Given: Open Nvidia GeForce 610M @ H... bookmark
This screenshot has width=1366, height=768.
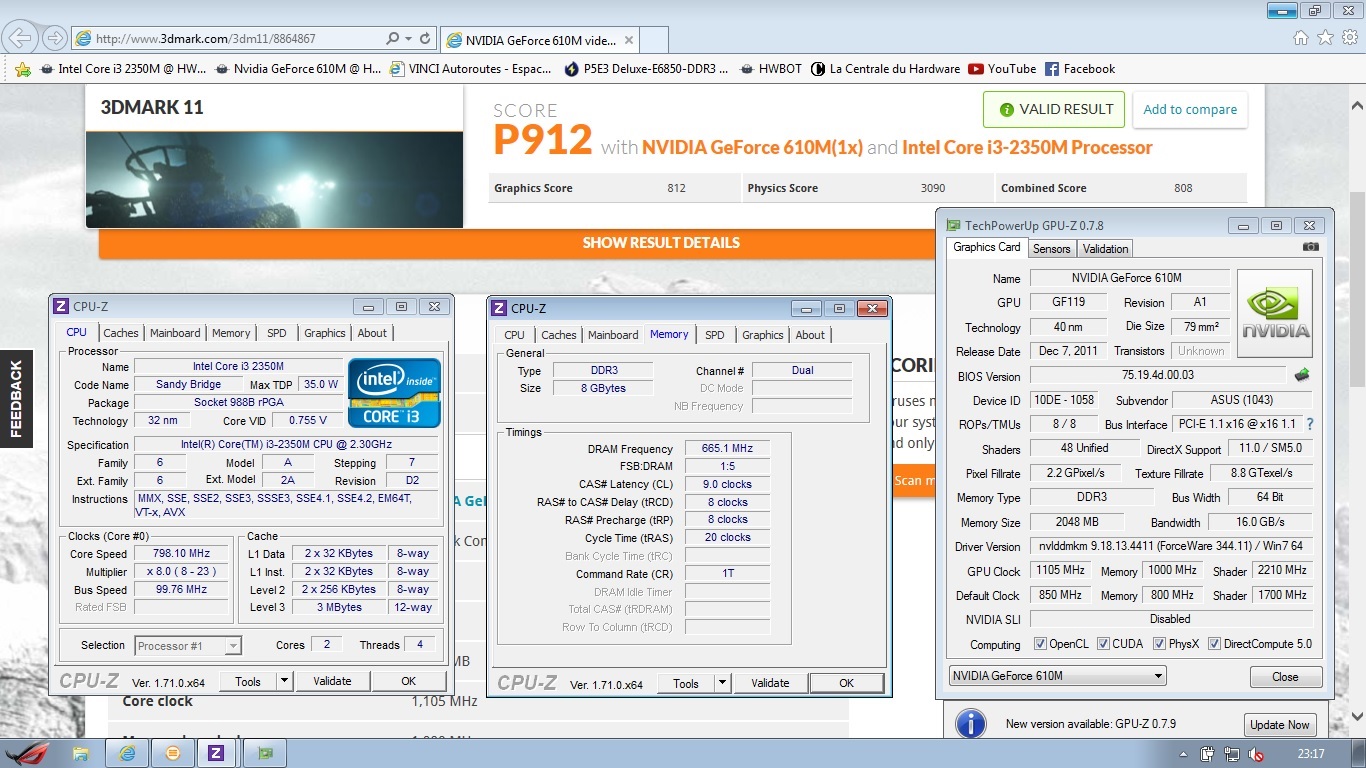Looking at the screenshot, I should [298, 69].
